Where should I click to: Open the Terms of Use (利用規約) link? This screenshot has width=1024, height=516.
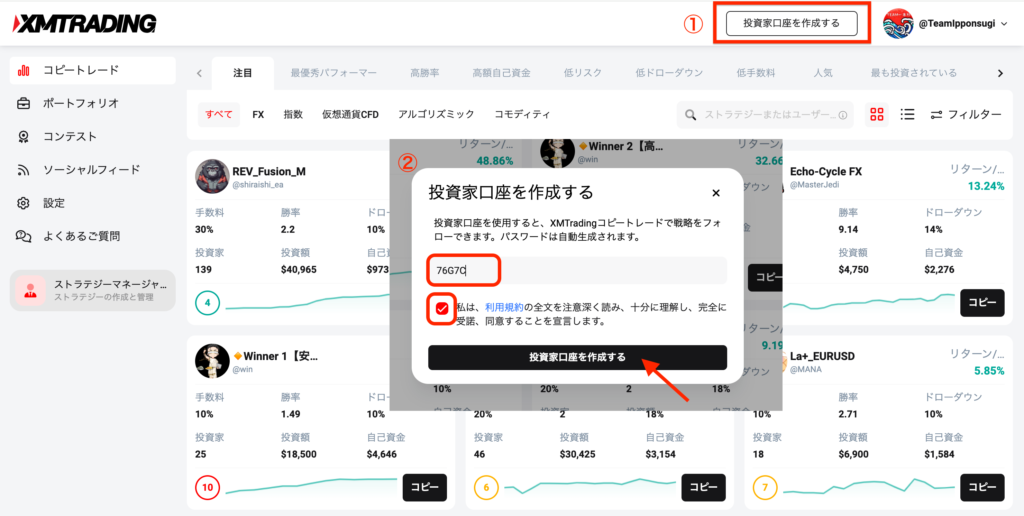(504, 306)
